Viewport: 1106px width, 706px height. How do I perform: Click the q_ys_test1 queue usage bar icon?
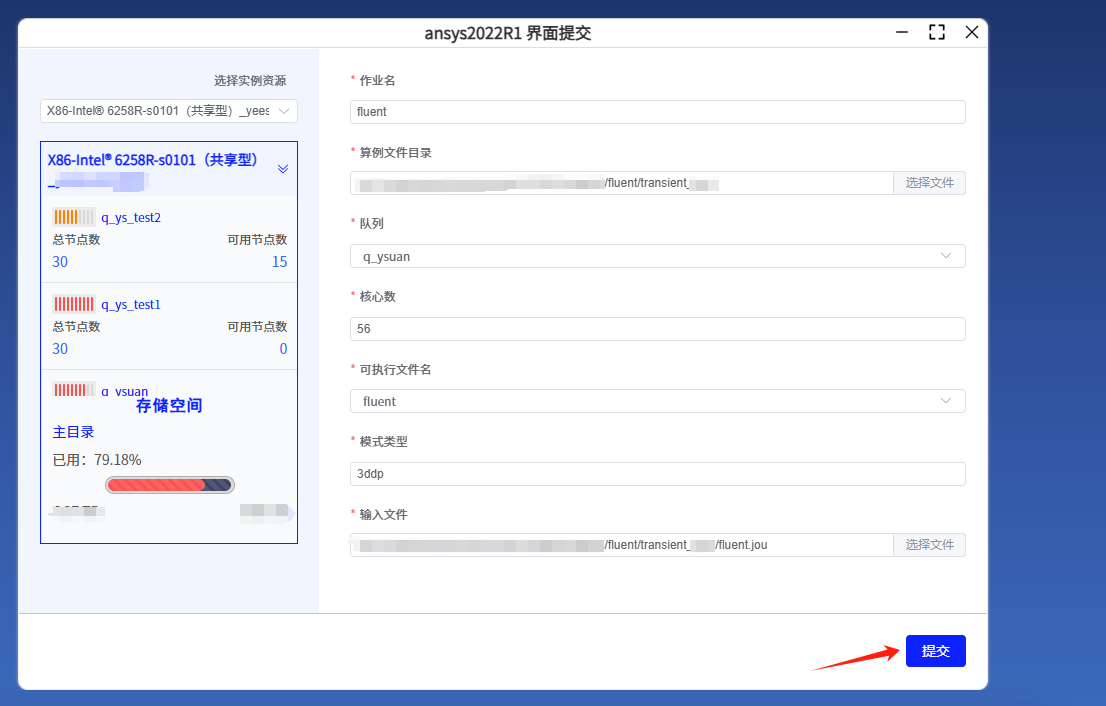(x=73, y=304)
